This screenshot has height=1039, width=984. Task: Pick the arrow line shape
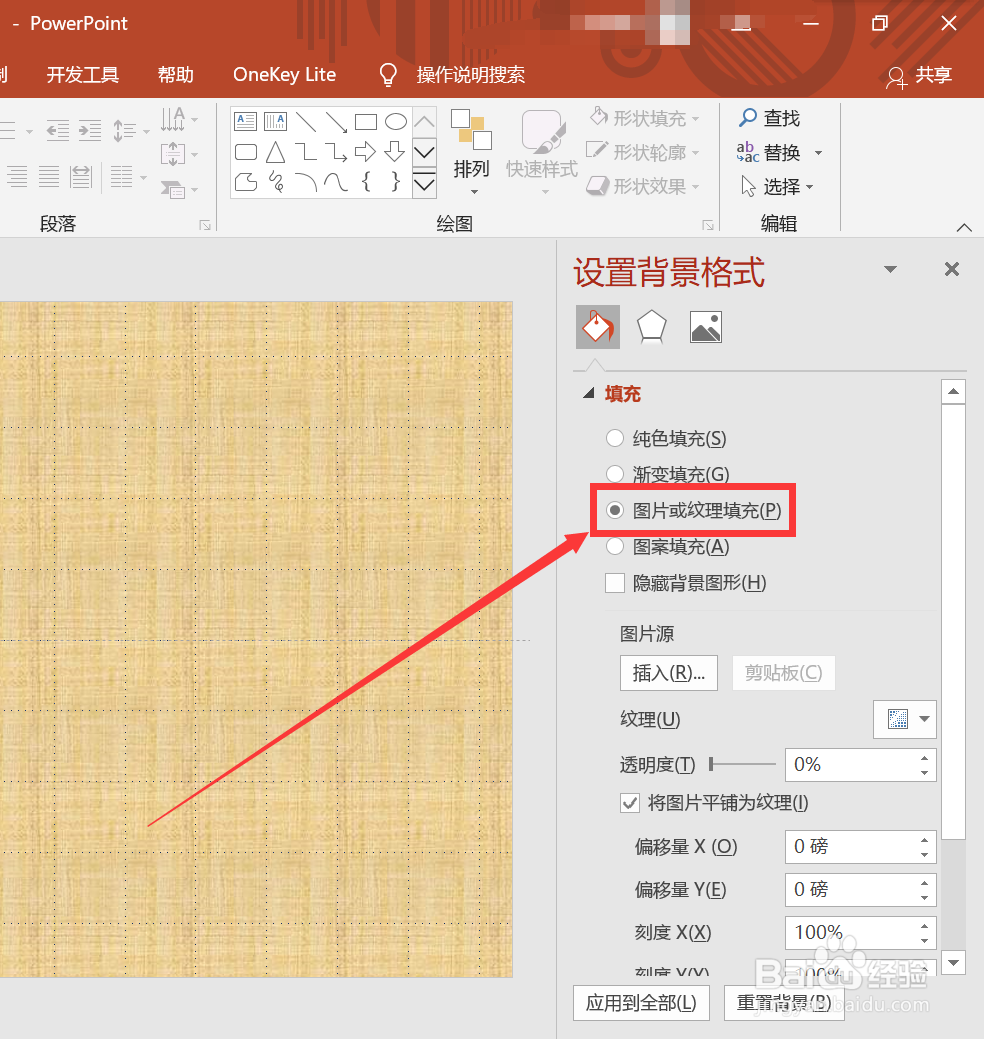tap(336, 122)
